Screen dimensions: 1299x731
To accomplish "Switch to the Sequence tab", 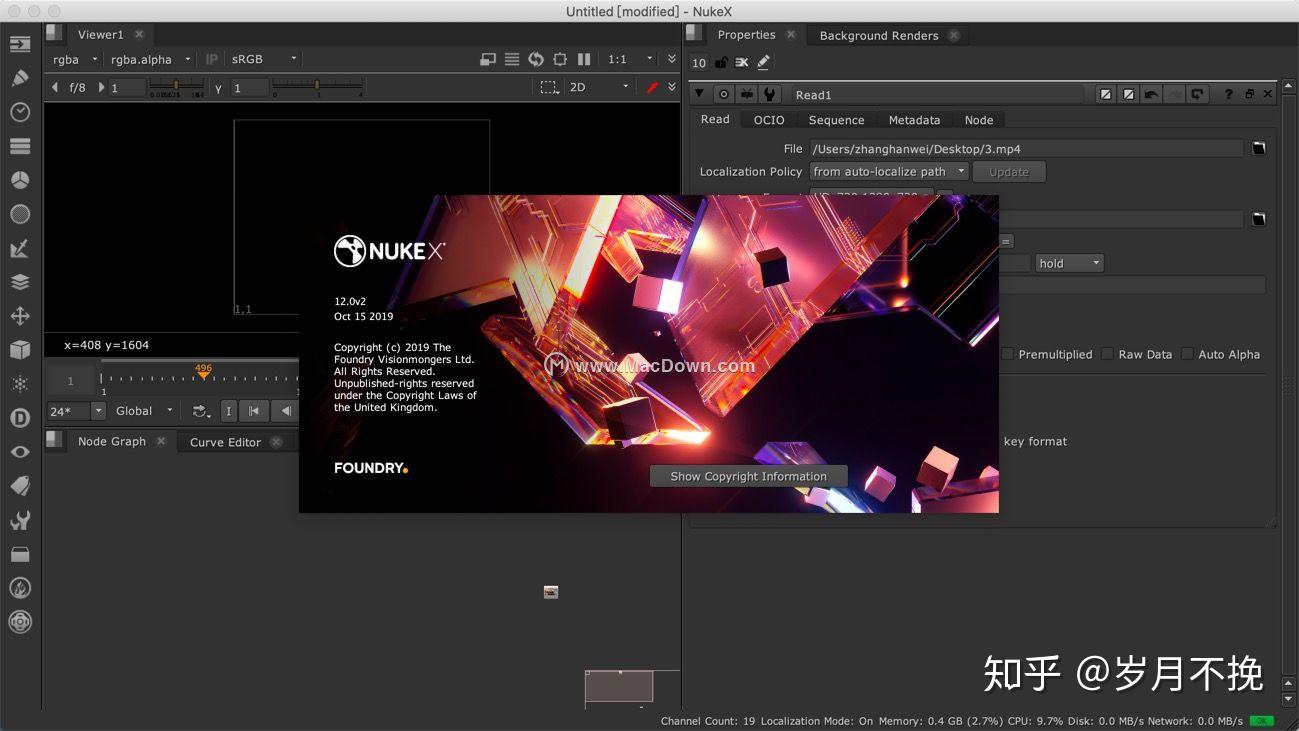I will (x=836, y=120).
